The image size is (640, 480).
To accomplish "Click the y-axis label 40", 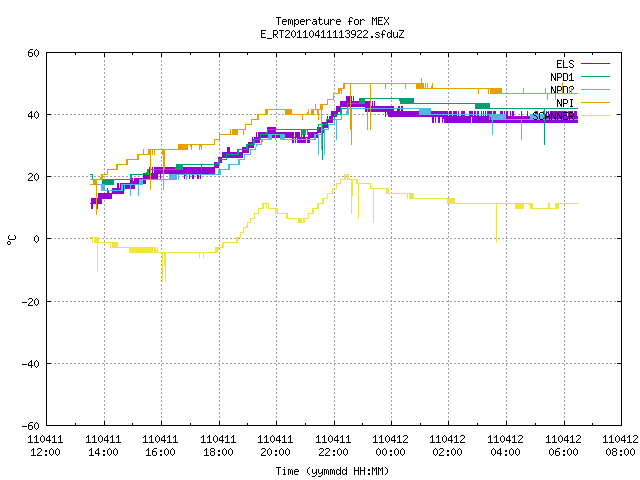I will (33, 115).
